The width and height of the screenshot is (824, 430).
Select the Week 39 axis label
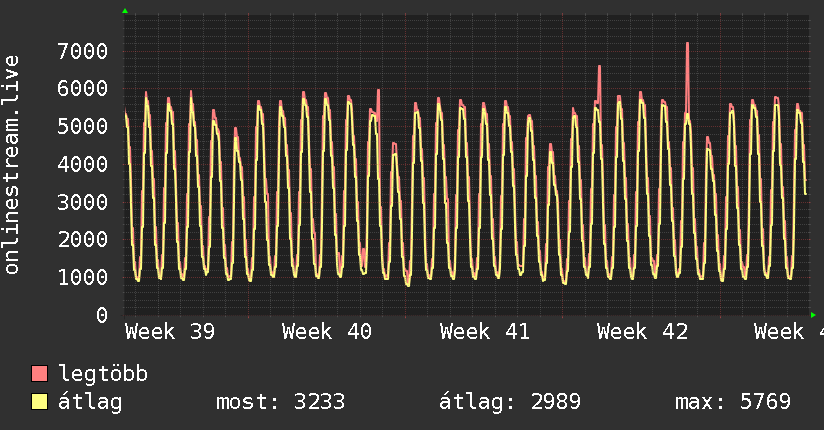(x=170, y=332)
